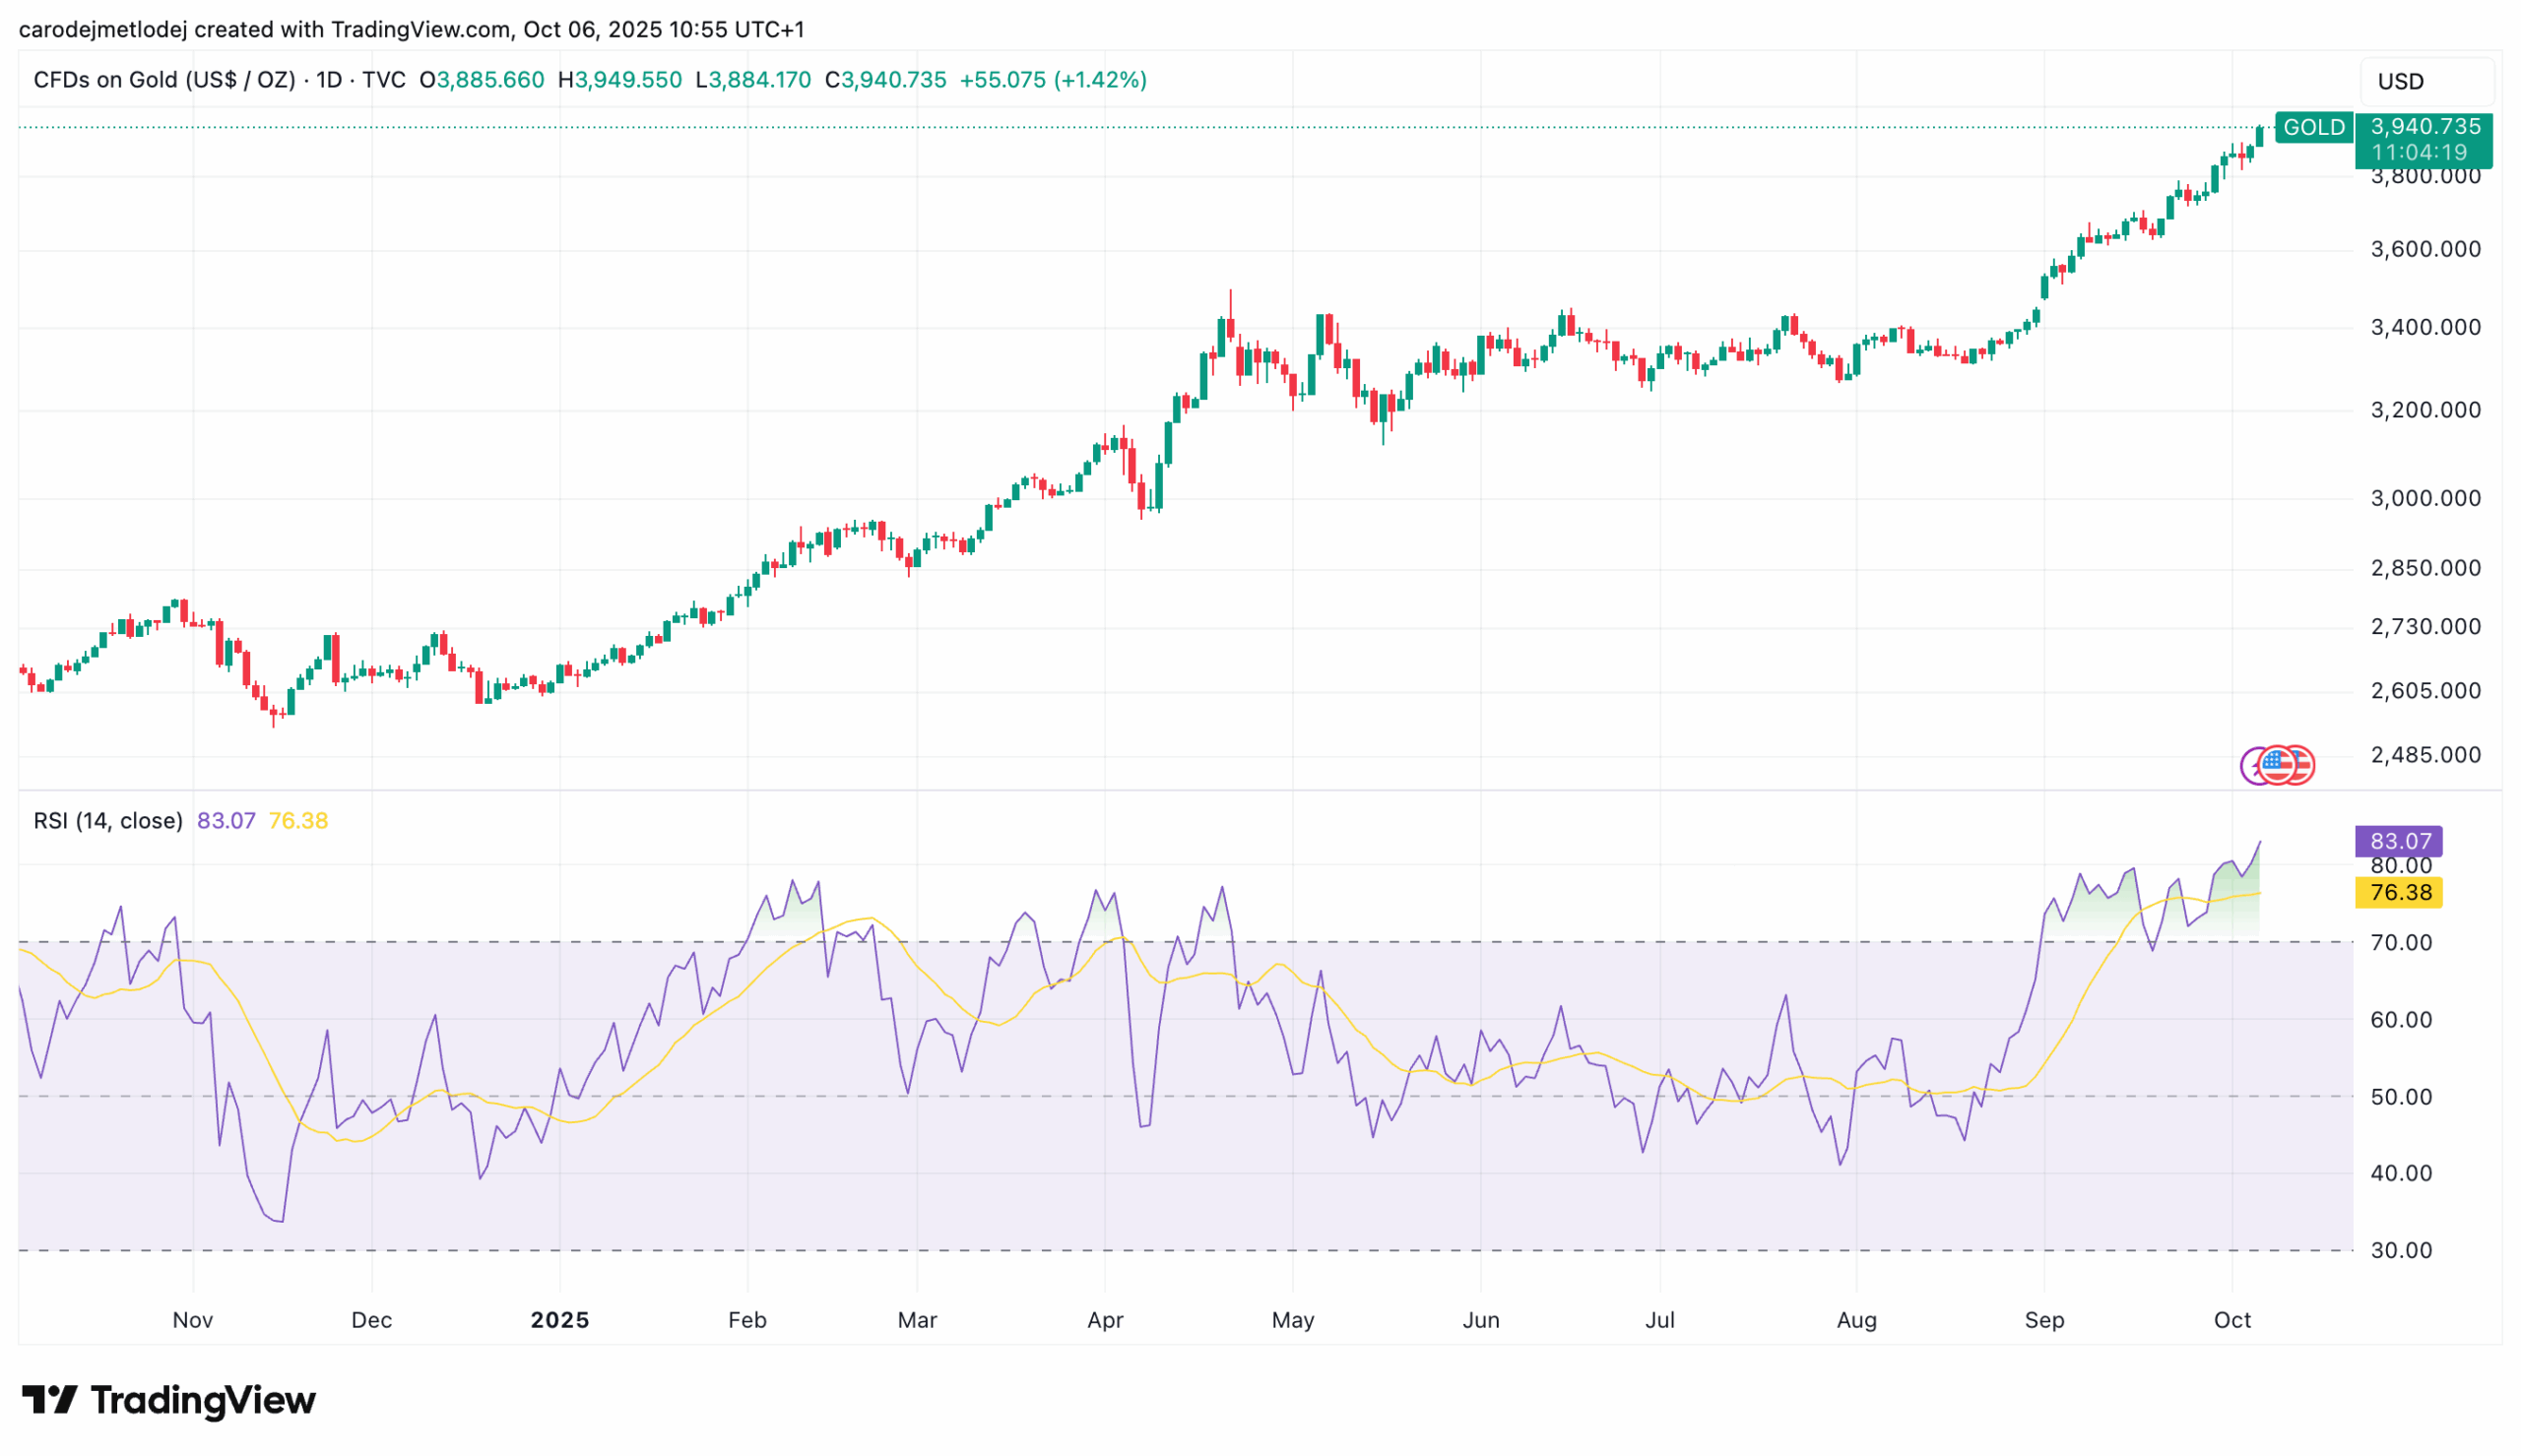Click the 3,000.000 price axis label

tap(2425, 498)
